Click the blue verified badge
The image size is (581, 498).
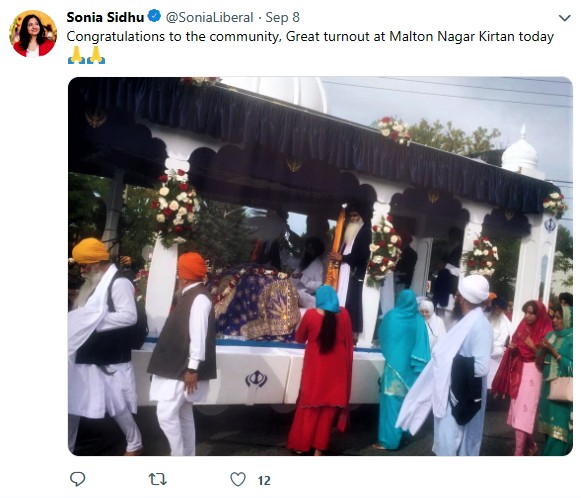point(155,16)
